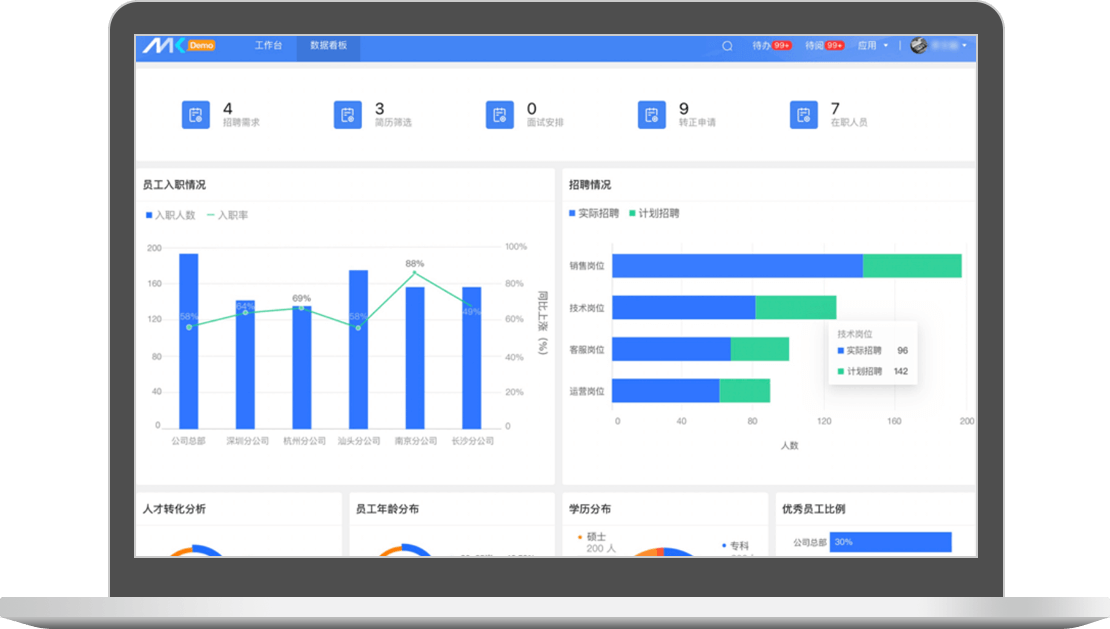Click the 招聘需求 clipboard icon

pos(195,115)
